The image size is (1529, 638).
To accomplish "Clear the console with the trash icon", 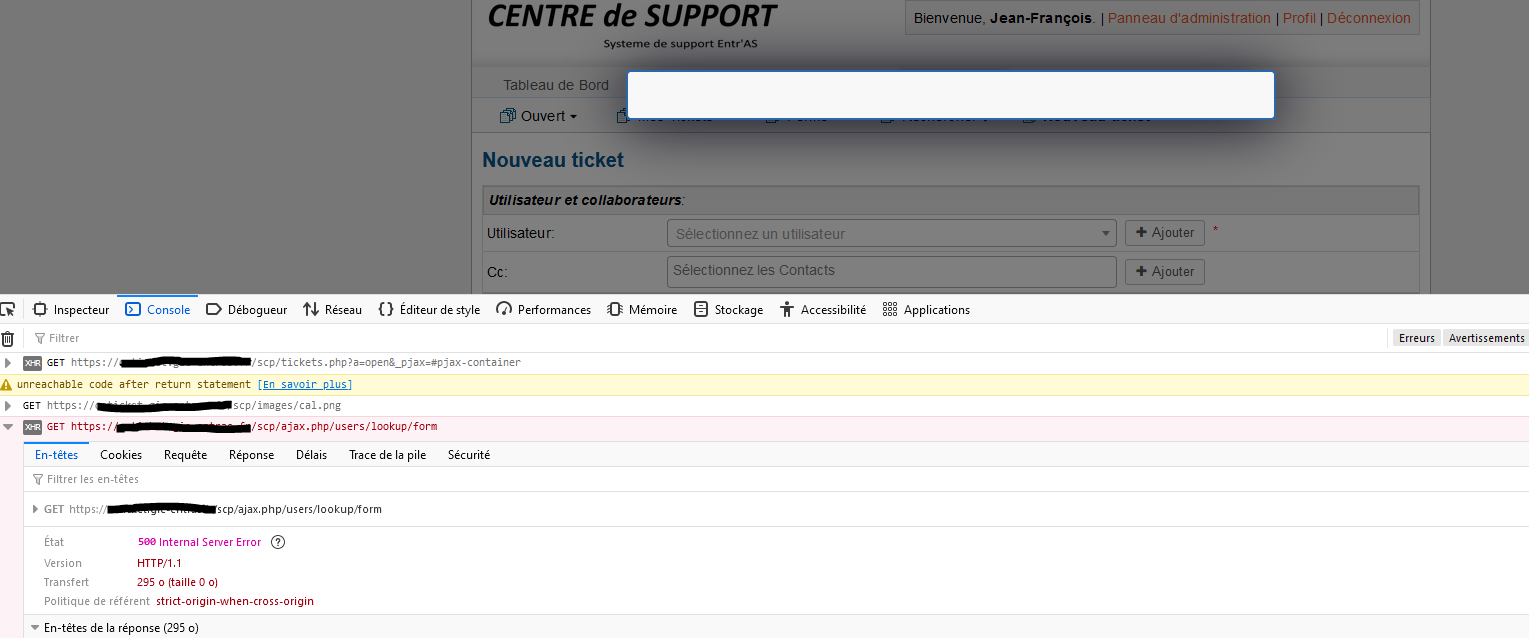I will tap(8, 339).
